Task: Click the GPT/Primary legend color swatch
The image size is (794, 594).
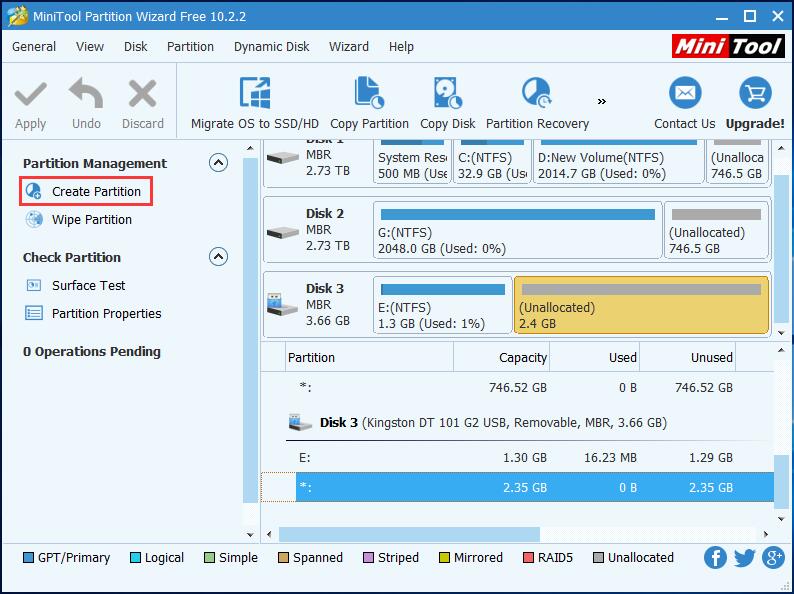Action: point(28,558)
